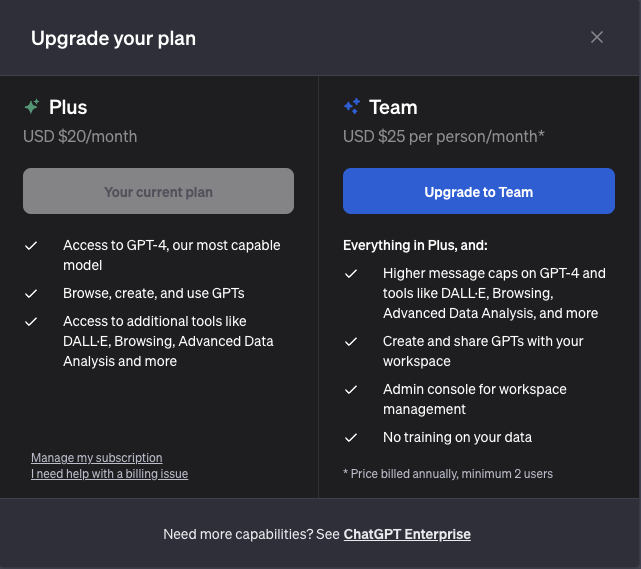Click Create and share GPTs with your workspace
The width and height of the screenshot is (641, 569).
(x=483, y=351)
